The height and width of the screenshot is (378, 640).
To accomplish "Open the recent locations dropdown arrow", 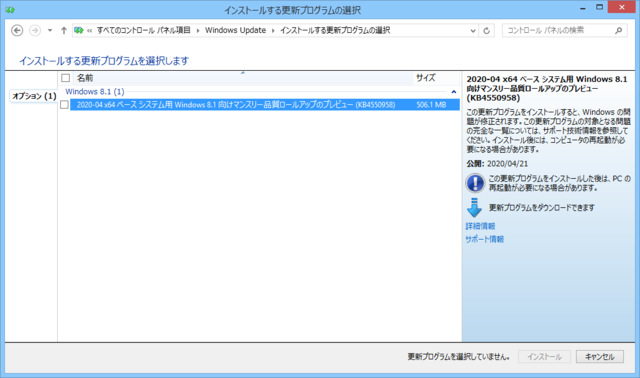I will (x=50, y=31).
